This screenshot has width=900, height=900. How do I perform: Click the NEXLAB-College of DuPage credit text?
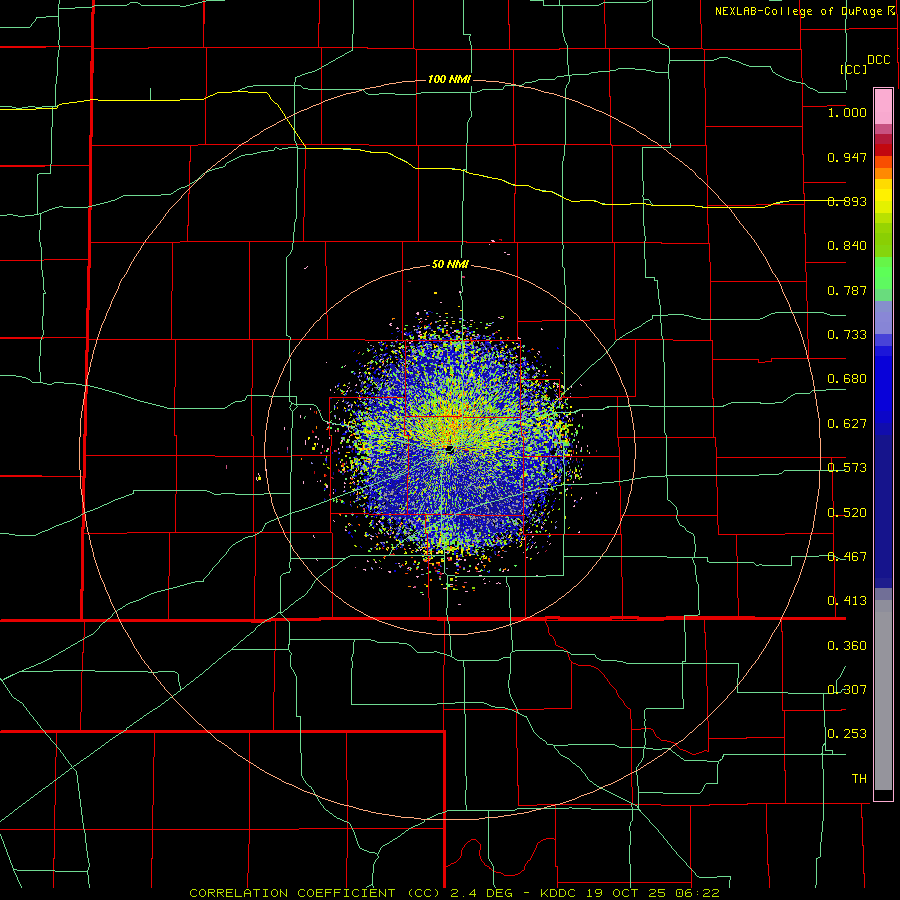[x=799, y=11]
